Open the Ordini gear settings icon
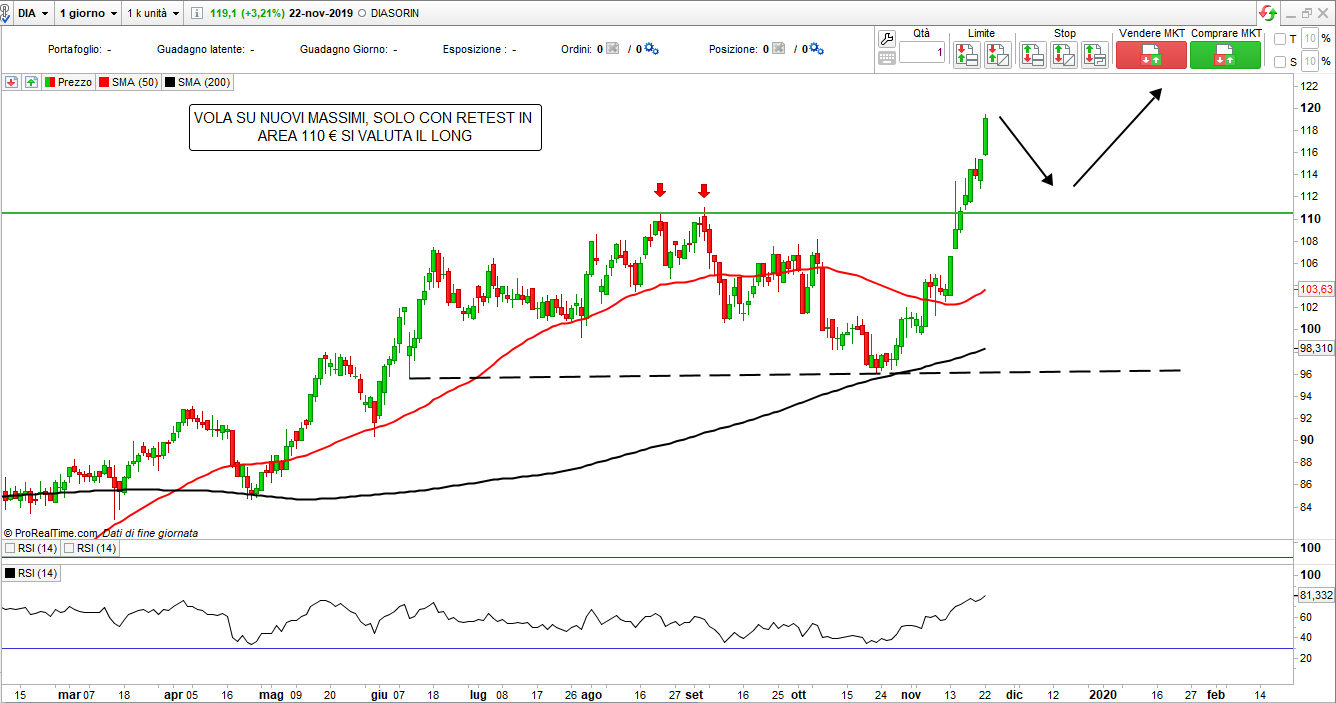Screen dimensions: 1336x703 click(x=651, y=49)
